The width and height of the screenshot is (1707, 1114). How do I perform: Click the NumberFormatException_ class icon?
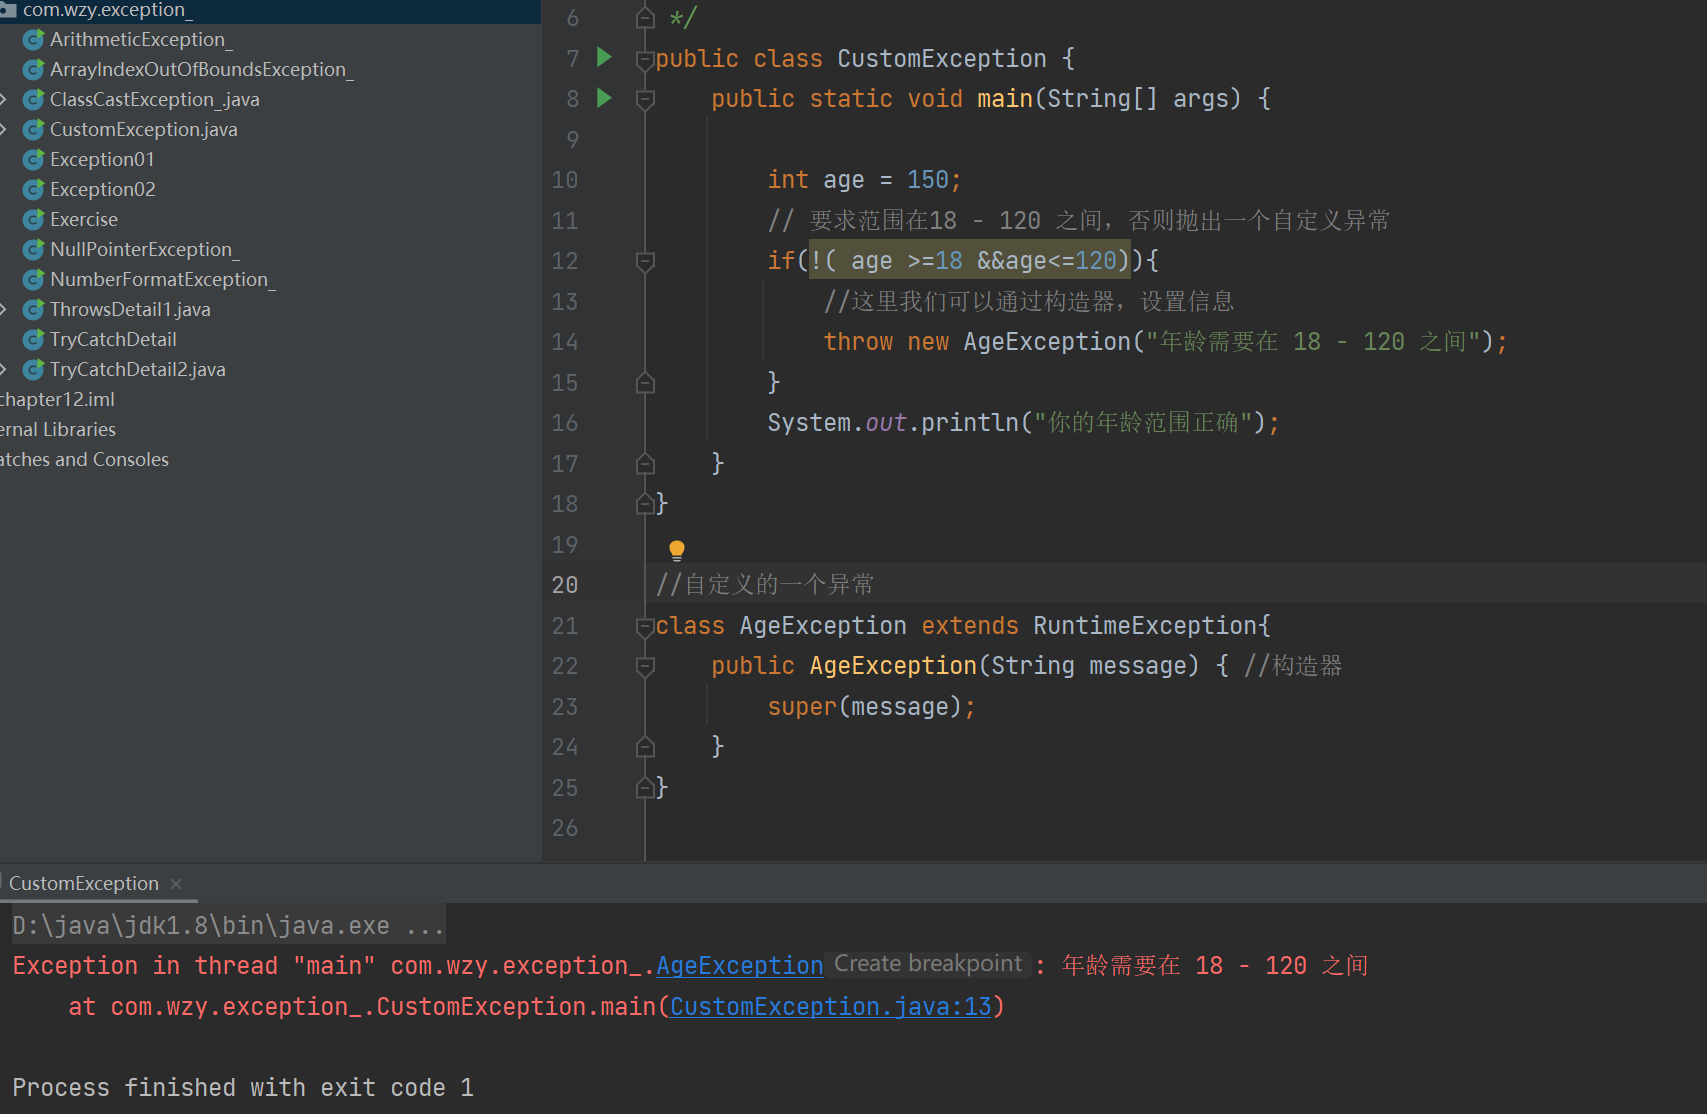click(34, 280)
